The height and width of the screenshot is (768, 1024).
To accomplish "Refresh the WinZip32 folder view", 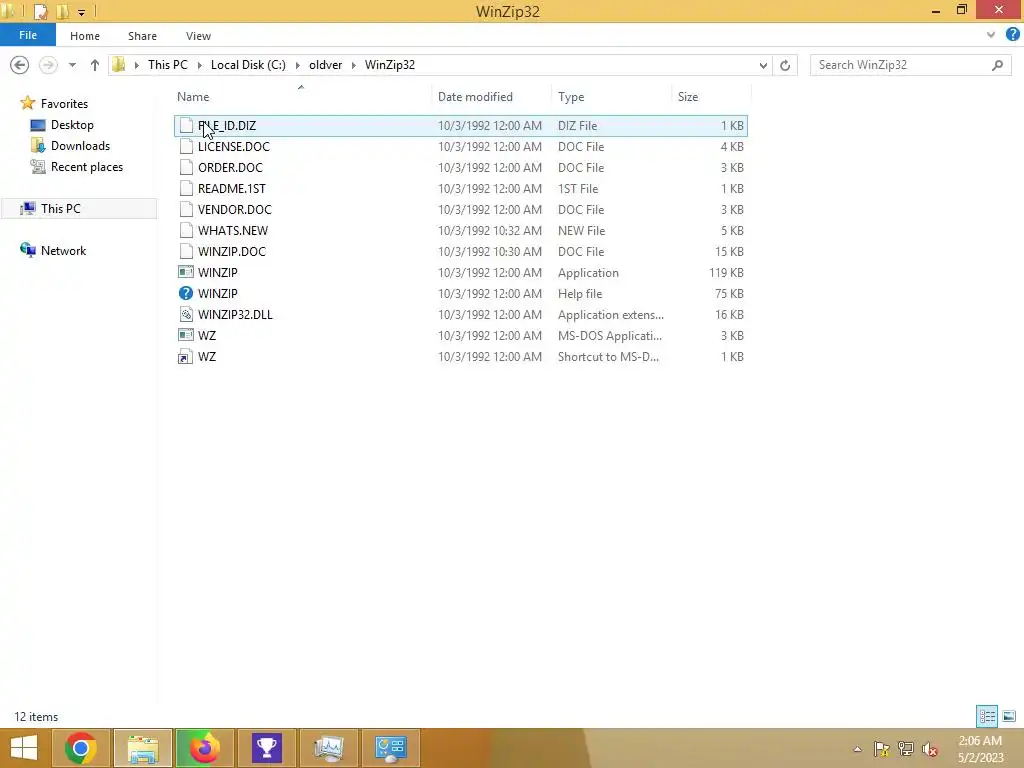I will [x=785, y=65].
